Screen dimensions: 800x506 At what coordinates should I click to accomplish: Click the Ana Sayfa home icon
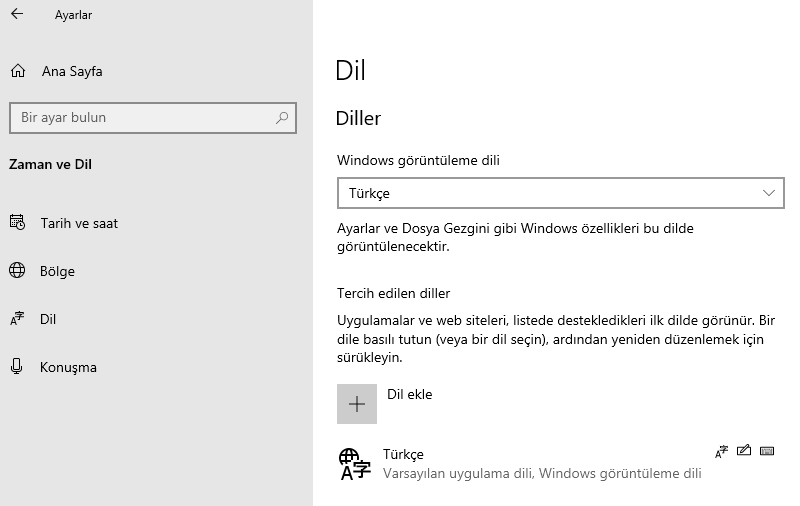pos(18,71)
